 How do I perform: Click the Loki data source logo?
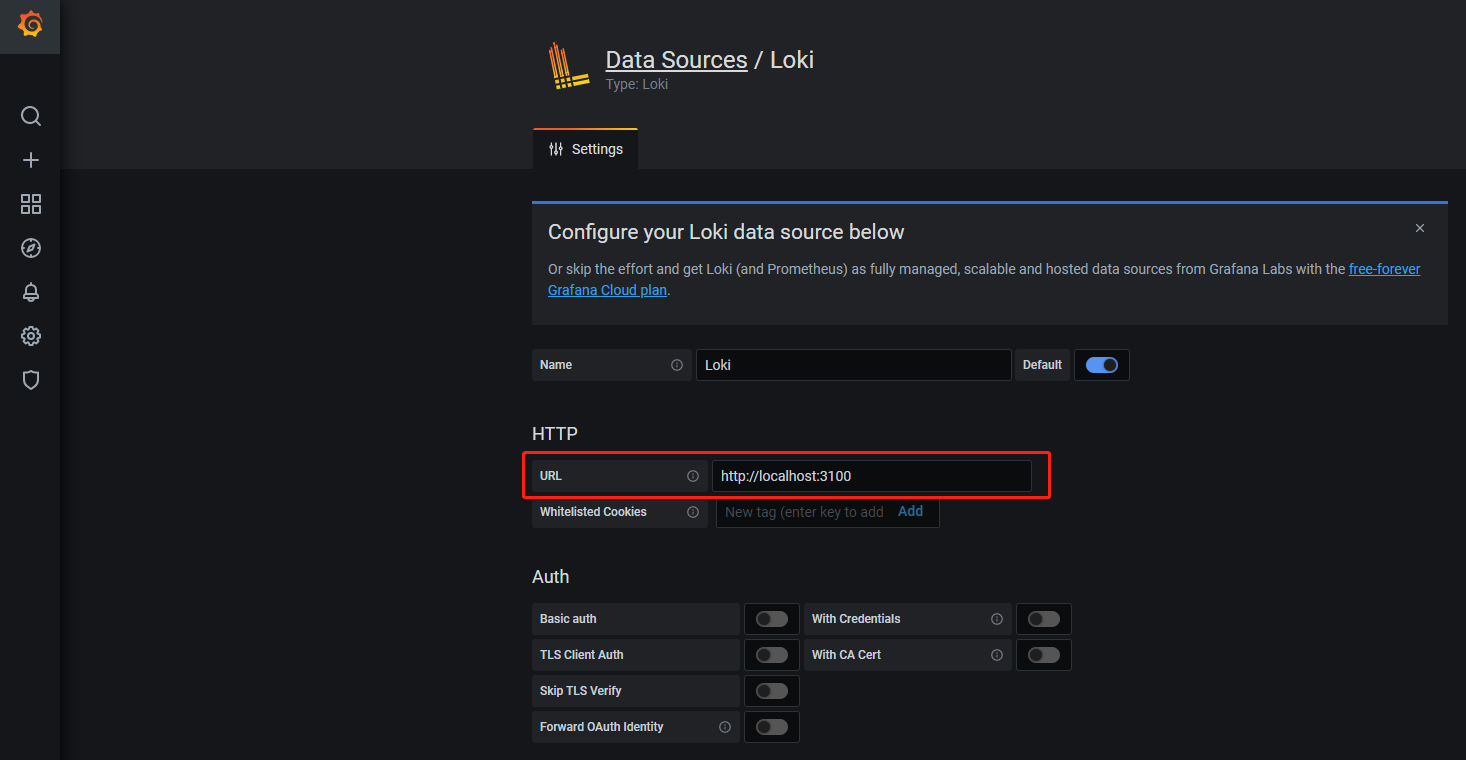click(569, 67)
